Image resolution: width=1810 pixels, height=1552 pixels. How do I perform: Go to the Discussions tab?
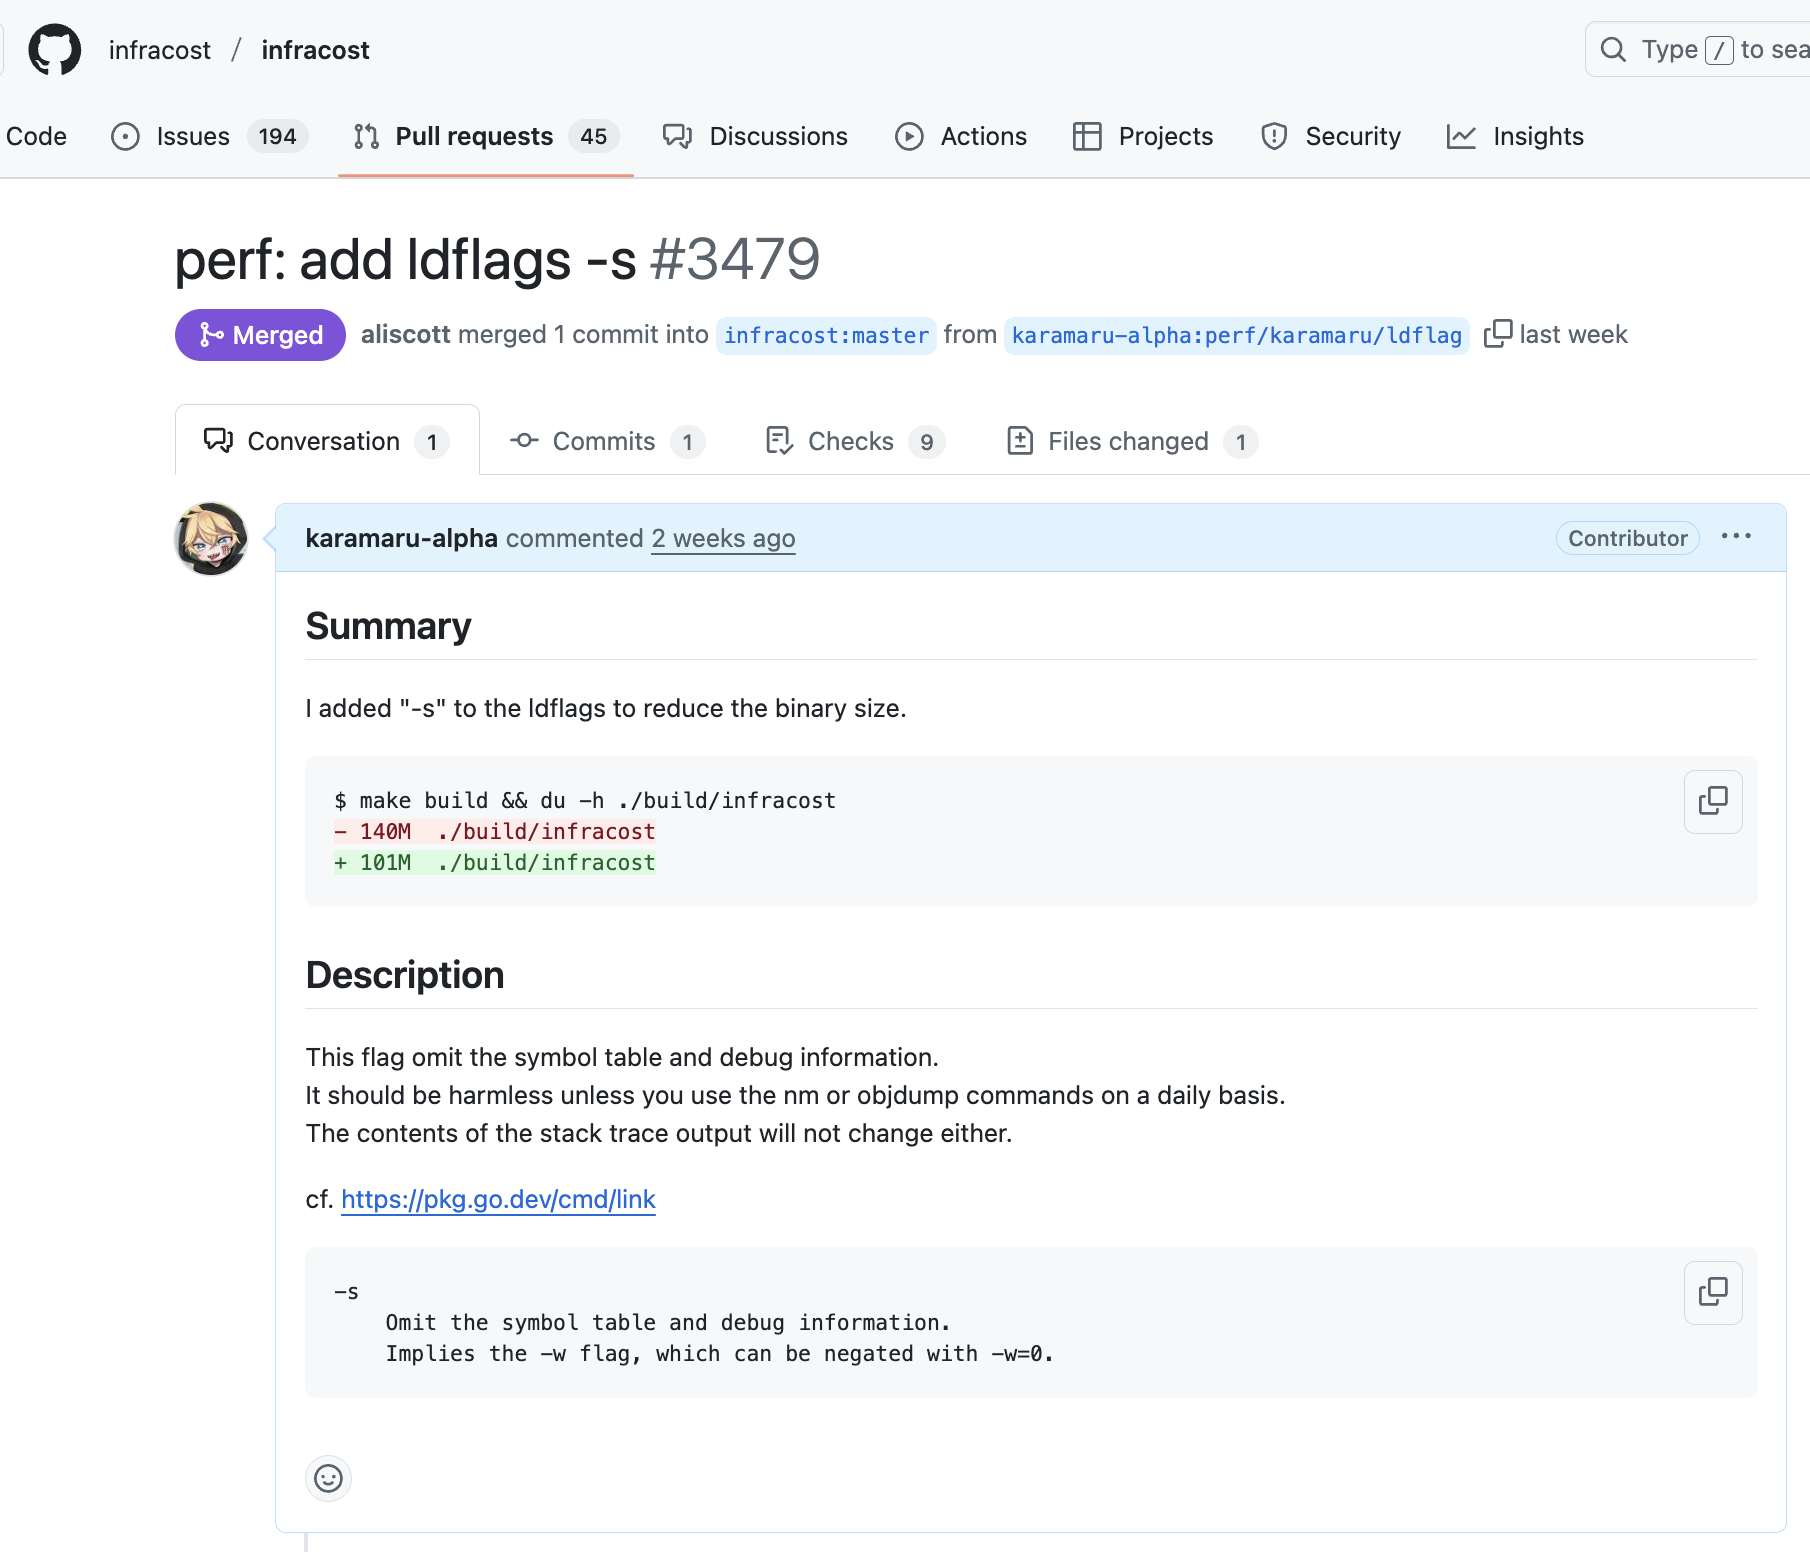point(756,136)
